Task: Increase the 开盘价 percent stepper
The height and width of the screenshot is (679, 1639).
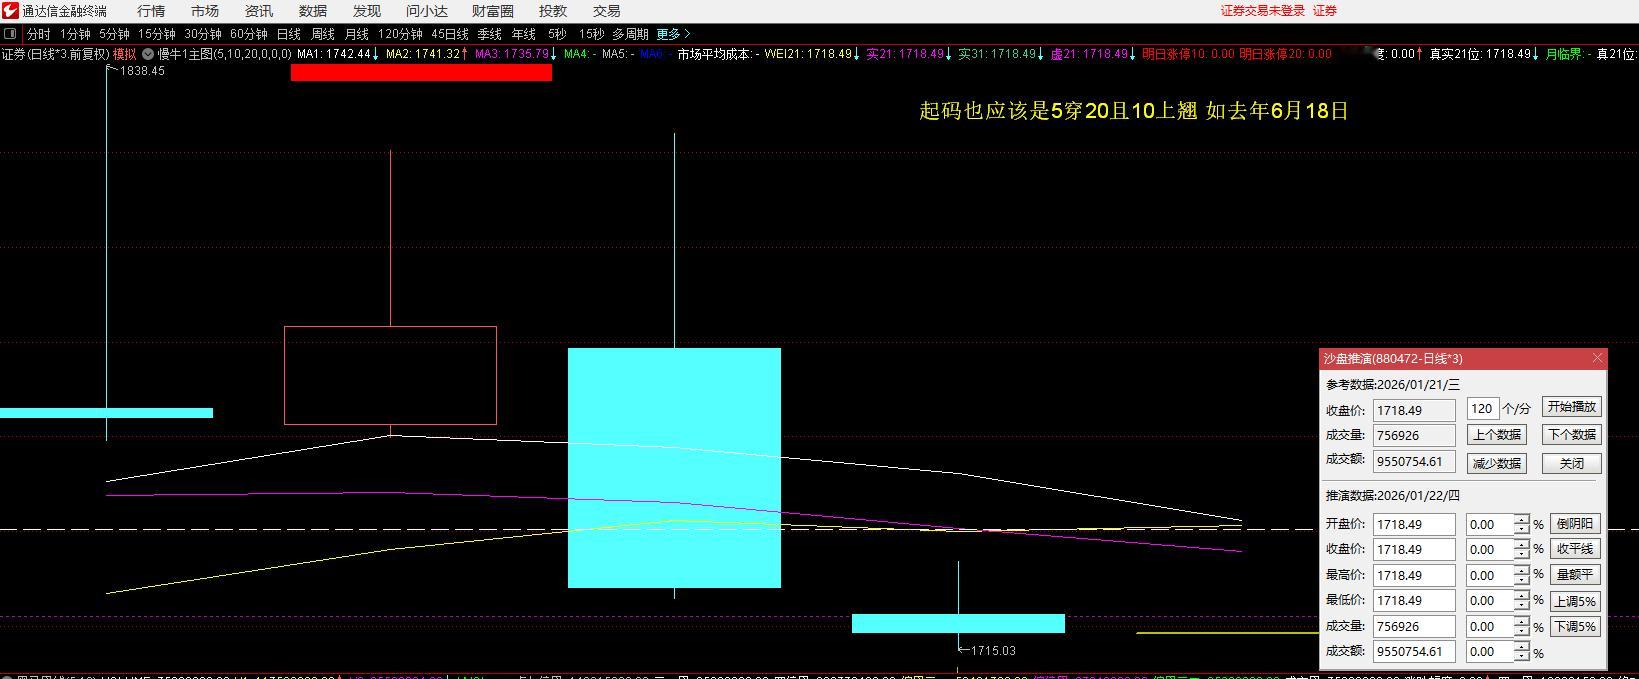Action: point(1522,519)
